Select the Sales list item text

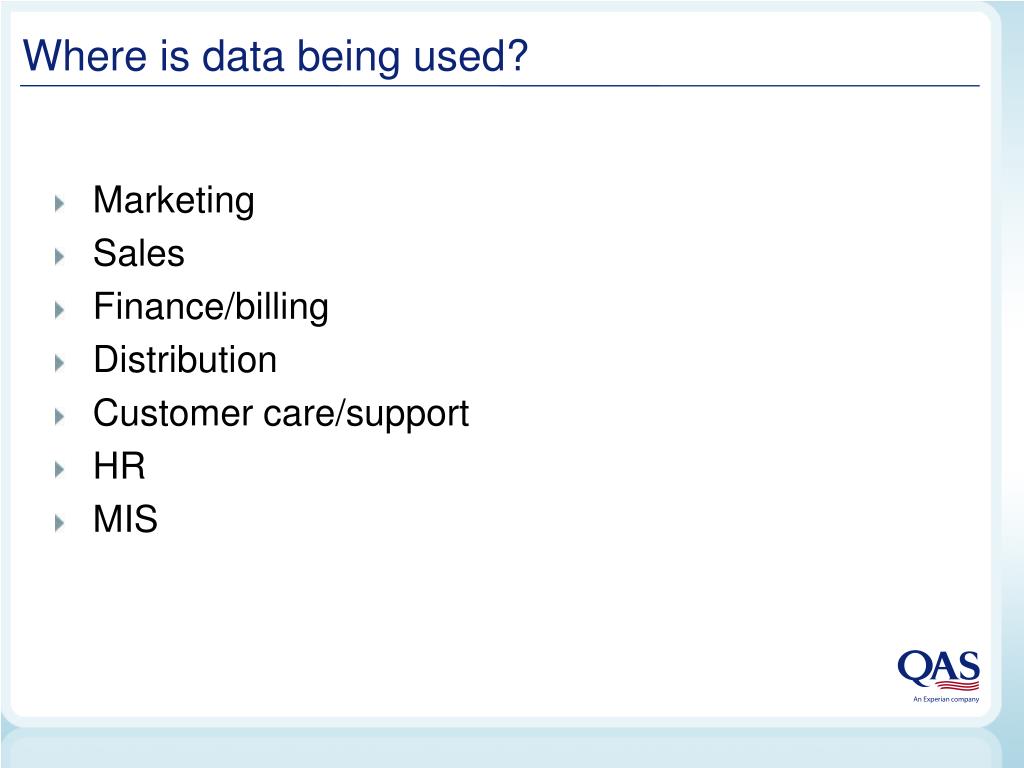click(138, 253)
